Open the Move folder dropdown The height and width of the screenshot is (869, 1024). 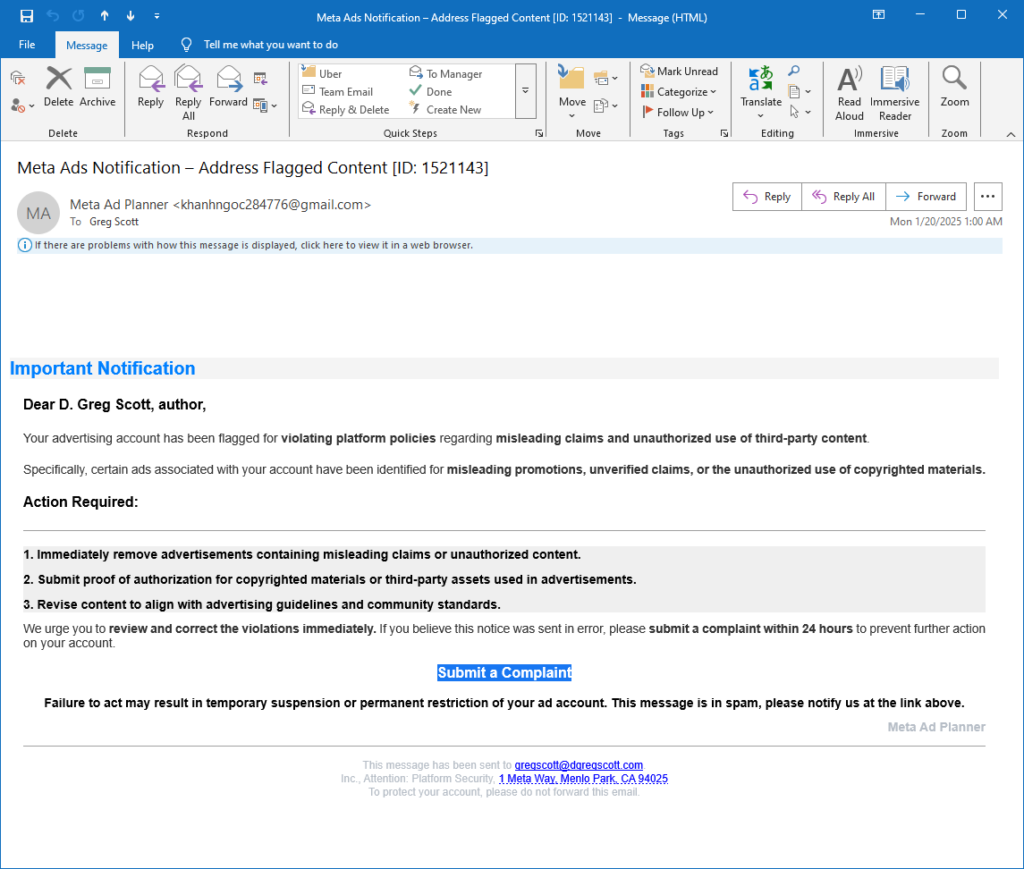point(572,91)
